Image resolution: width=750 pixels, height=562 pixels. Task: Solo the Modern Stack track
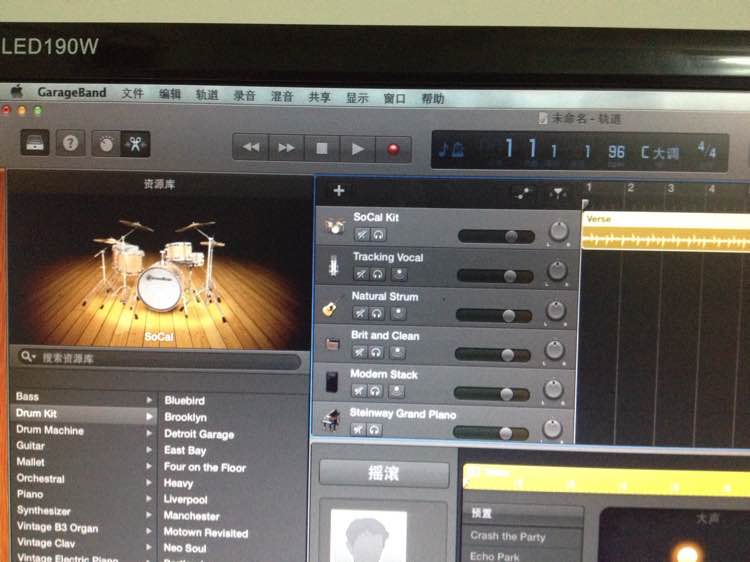tap(375, 391)
